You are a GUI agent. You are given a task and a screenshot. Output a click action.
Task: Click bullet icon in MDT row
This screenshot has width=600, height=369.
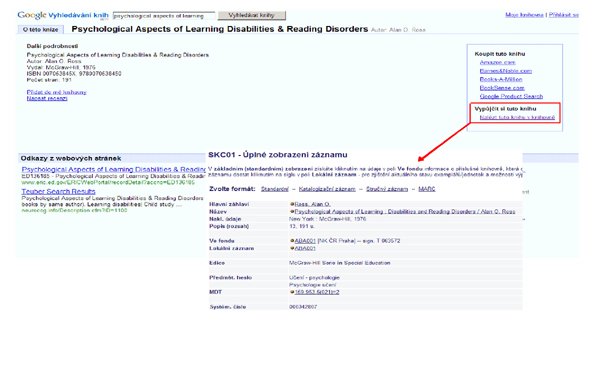click(292, 292)
